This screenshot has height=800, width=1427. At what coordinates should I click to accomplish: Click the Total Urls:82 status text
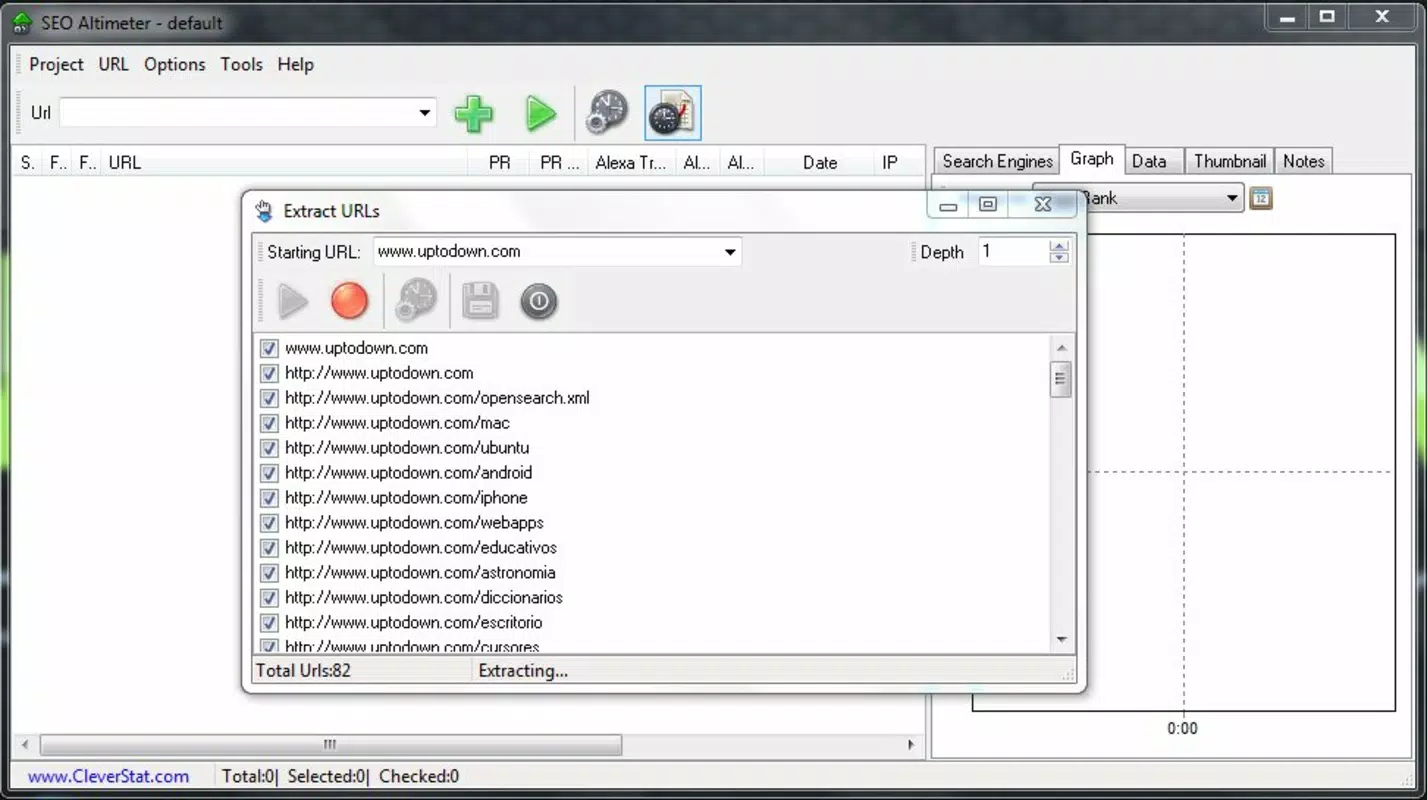(x=303, y=671)
